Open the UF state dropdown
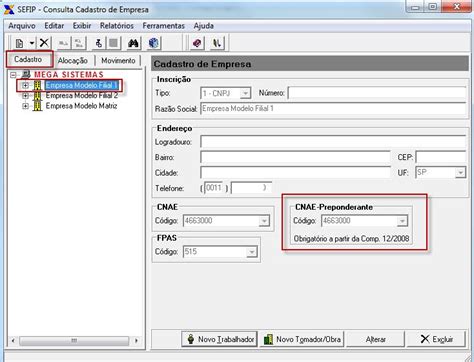The width and height of the screenshot is (474, 362). coord(460,173)
